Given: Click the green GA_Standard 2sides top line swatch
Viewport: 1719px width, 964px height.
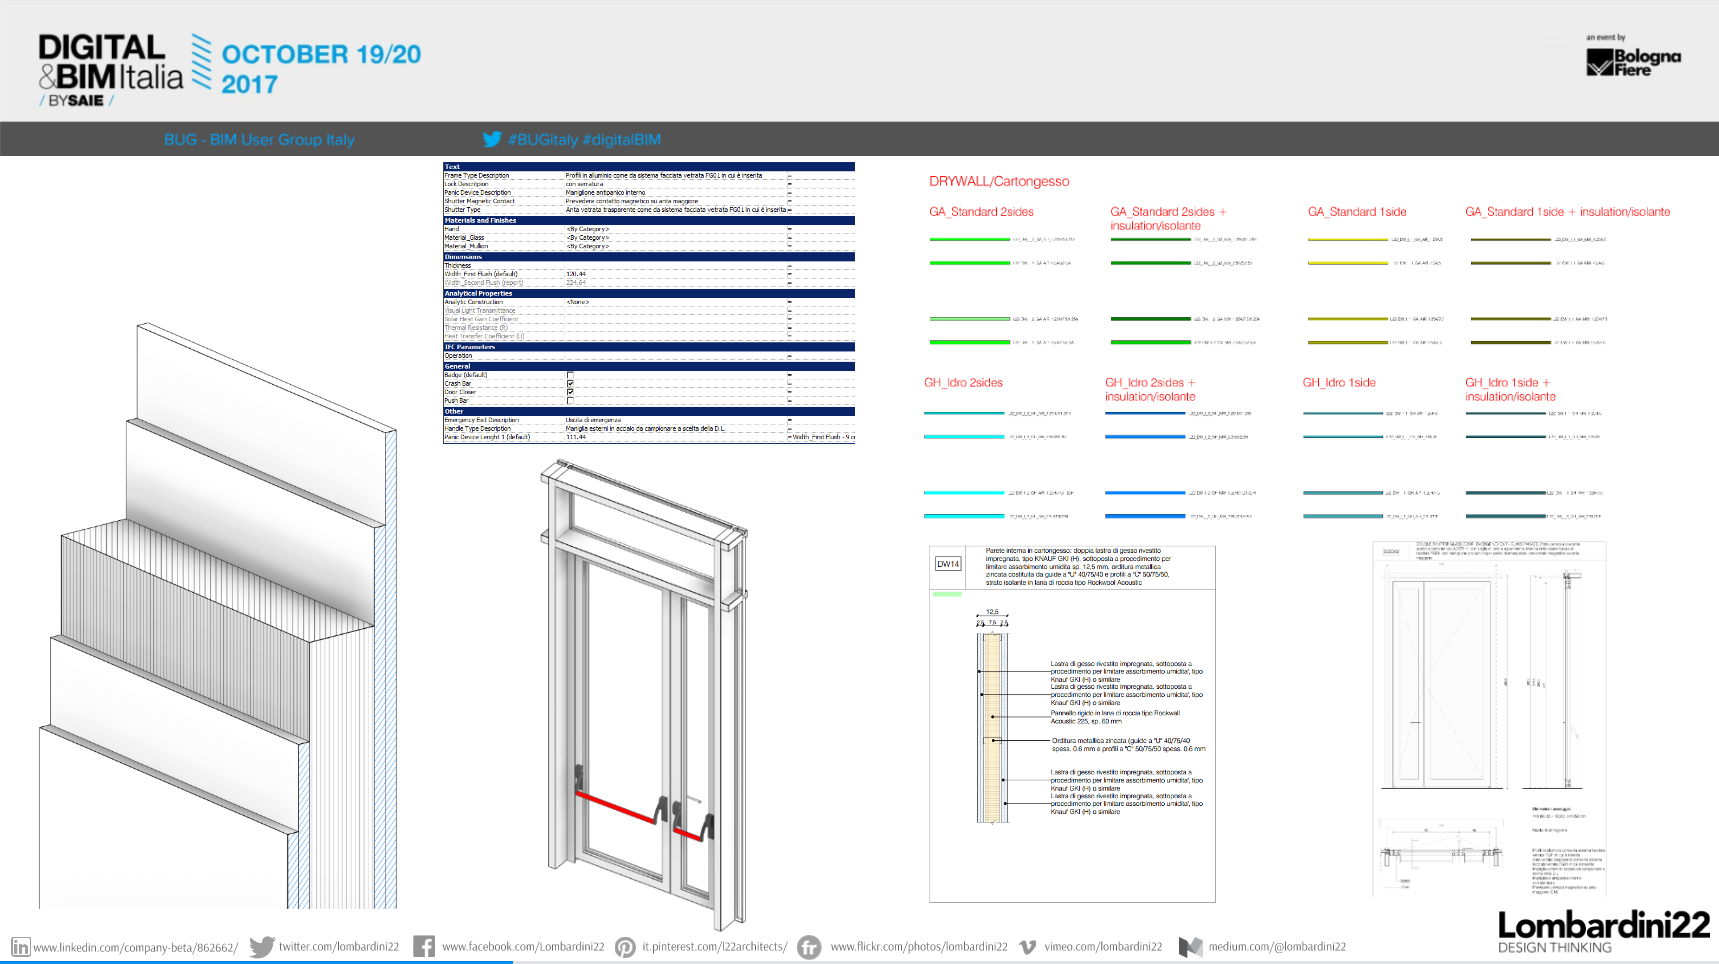Looking at the screenshot, I should (969, 240).
